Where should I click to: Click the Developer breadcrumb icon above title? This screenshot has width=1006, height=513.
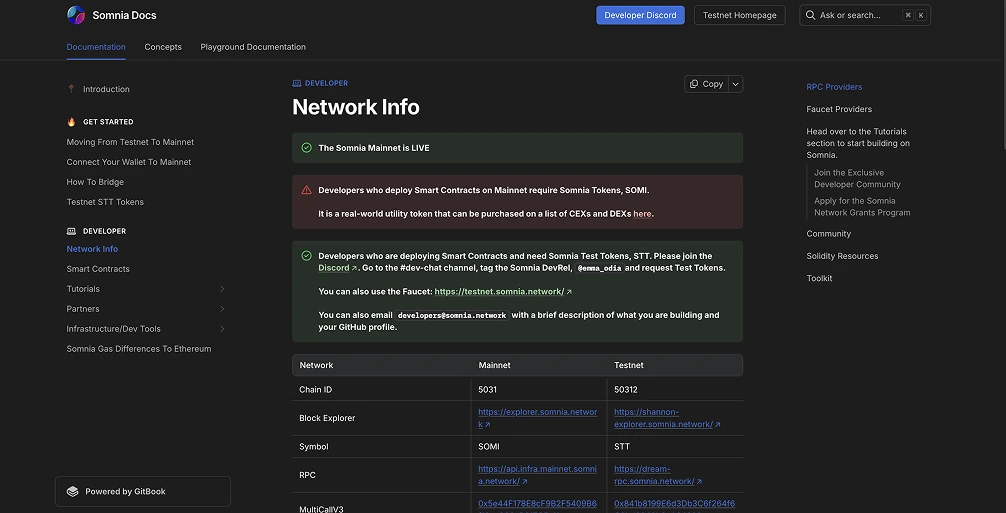(296, 83)
